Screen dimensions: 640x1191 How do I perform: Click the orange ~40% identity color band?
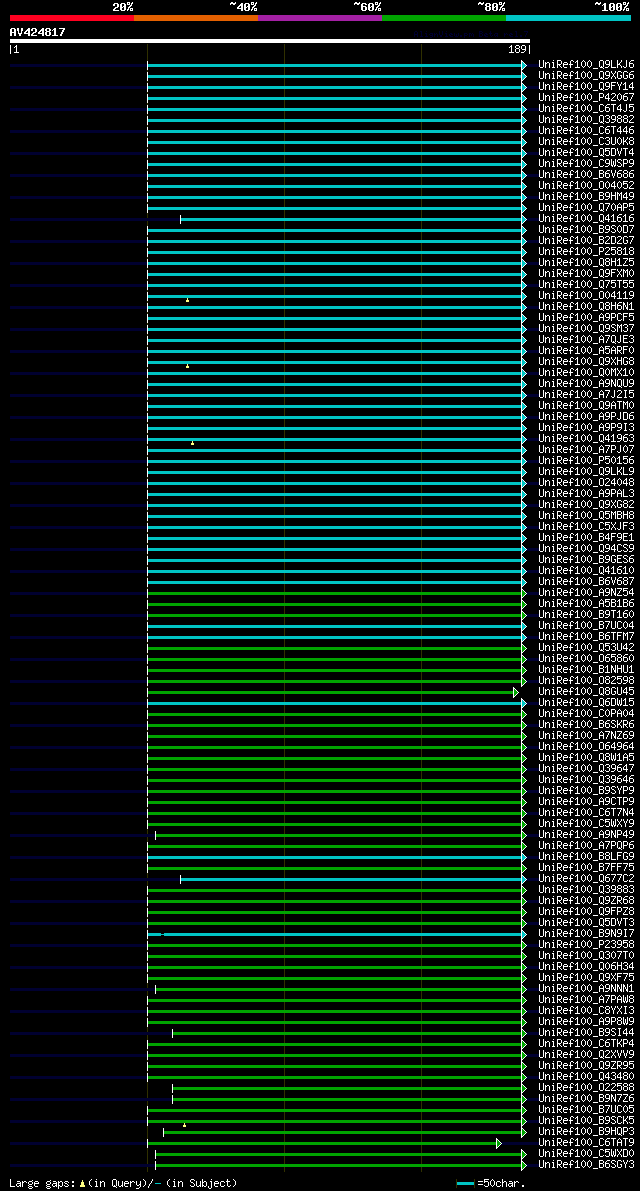pyautogui.click(x=196, y=17)
